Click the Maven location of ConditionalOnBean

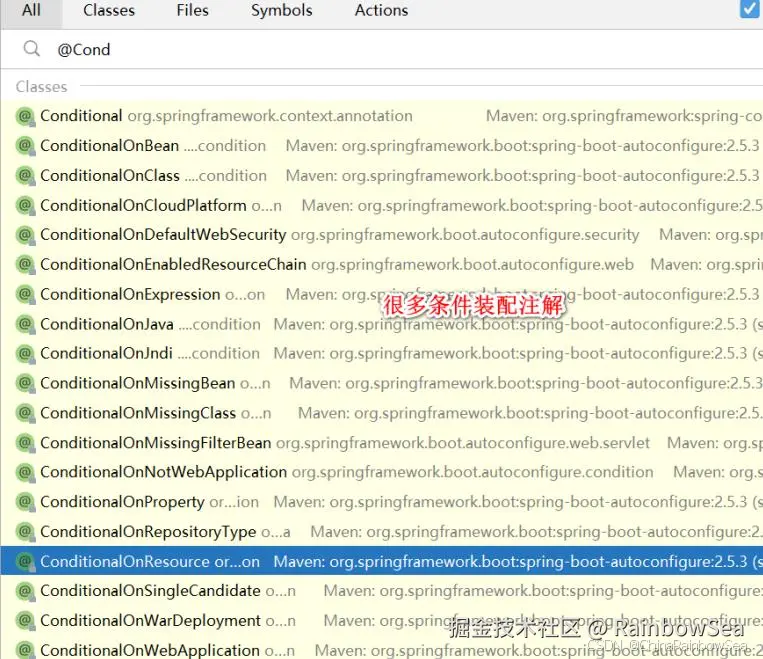coord(523,146)
